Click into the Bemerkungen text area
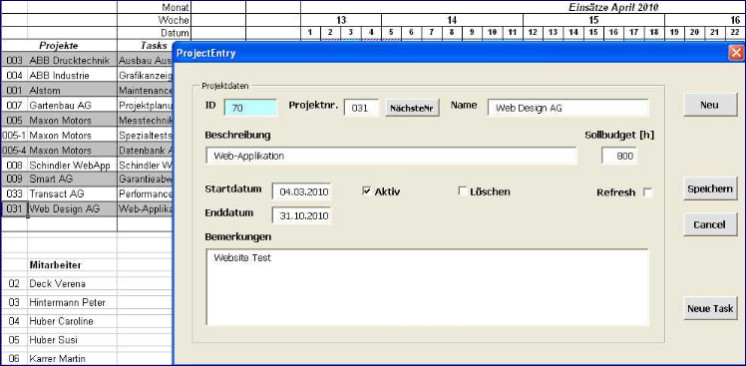The image size is (746, 366). [427, 287]
